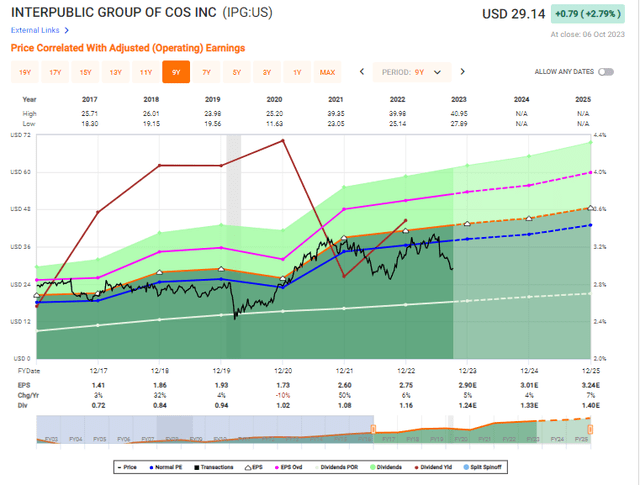Image resolution: width=640 pixels, height=485 pixels.
Task: Select the 15Y time range tab
Action: click(x=85, y=72)
